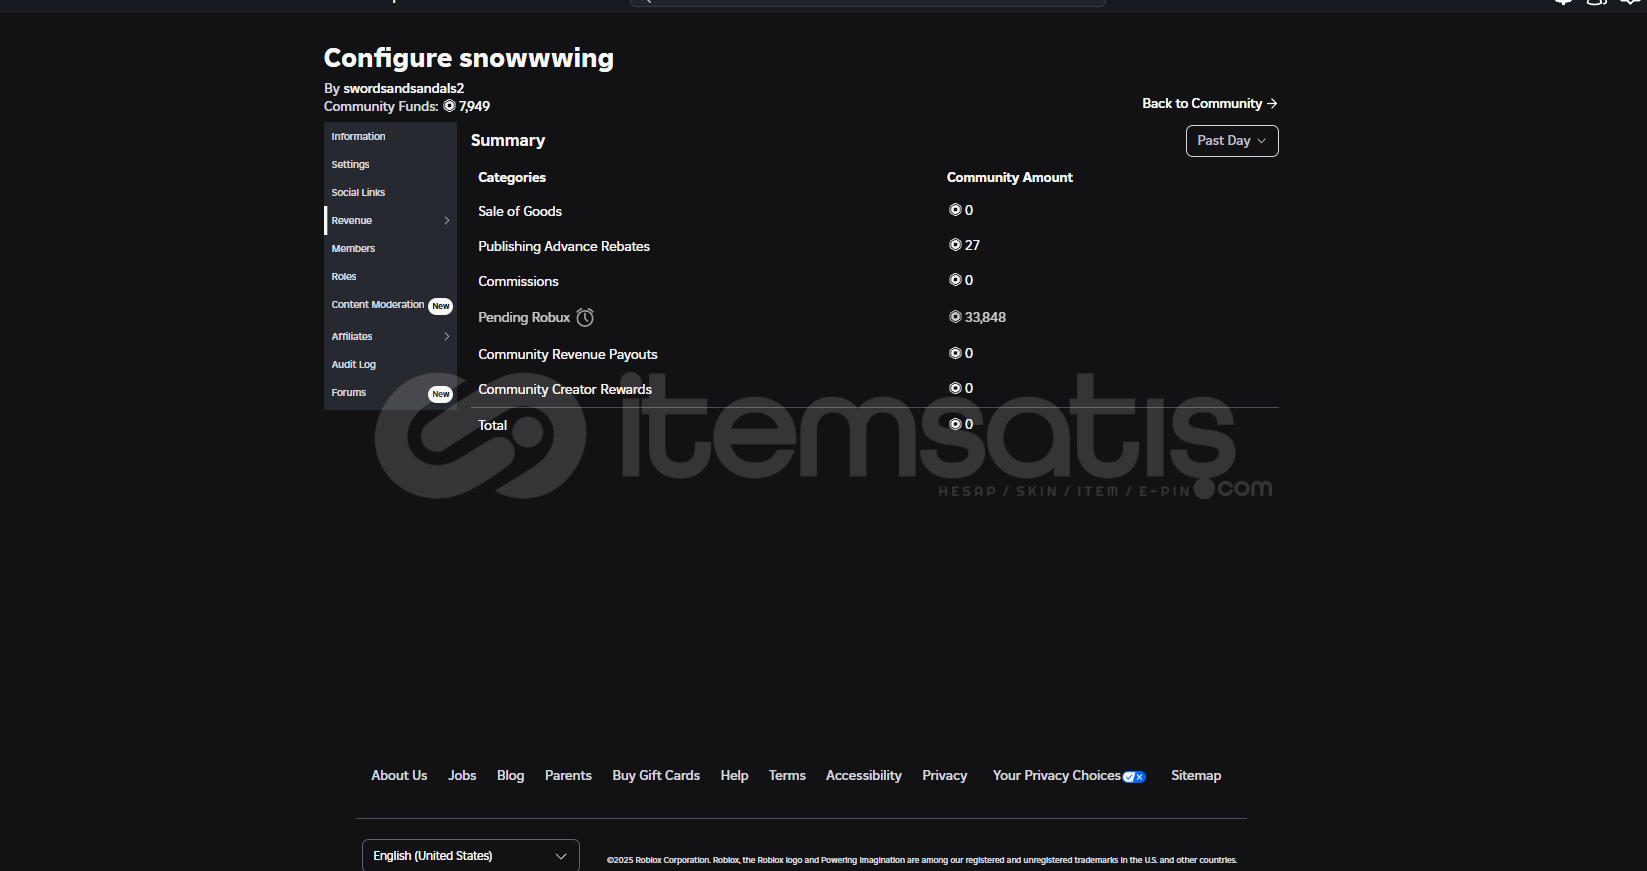The image size is (1647, 871).
Task: Select Social Links in the sidebar
Action: pos(358,192)
